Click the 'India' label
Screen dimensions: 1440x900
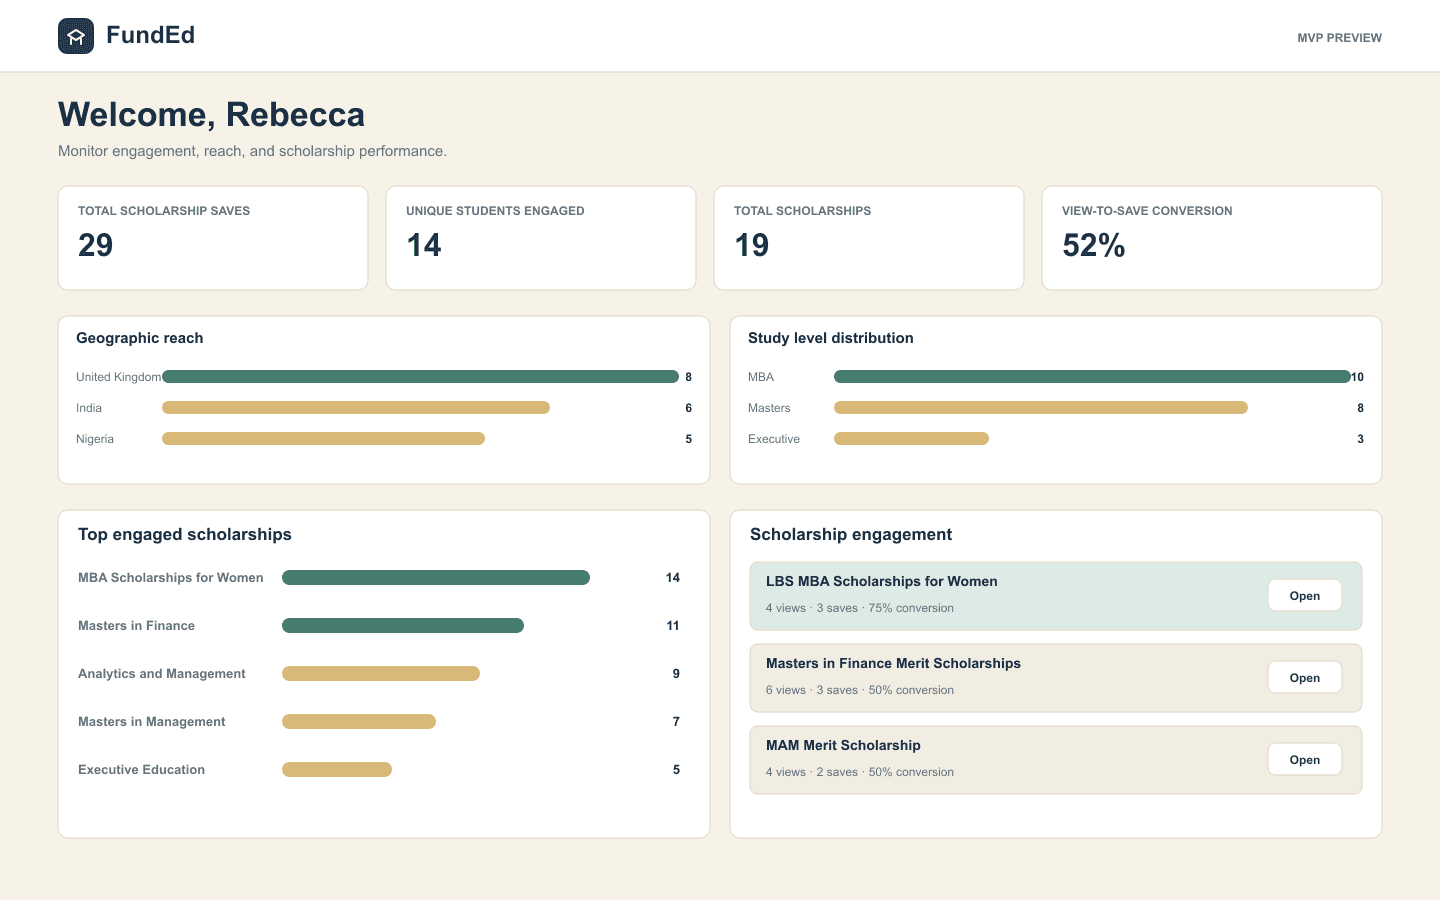[x=89, y=408]
